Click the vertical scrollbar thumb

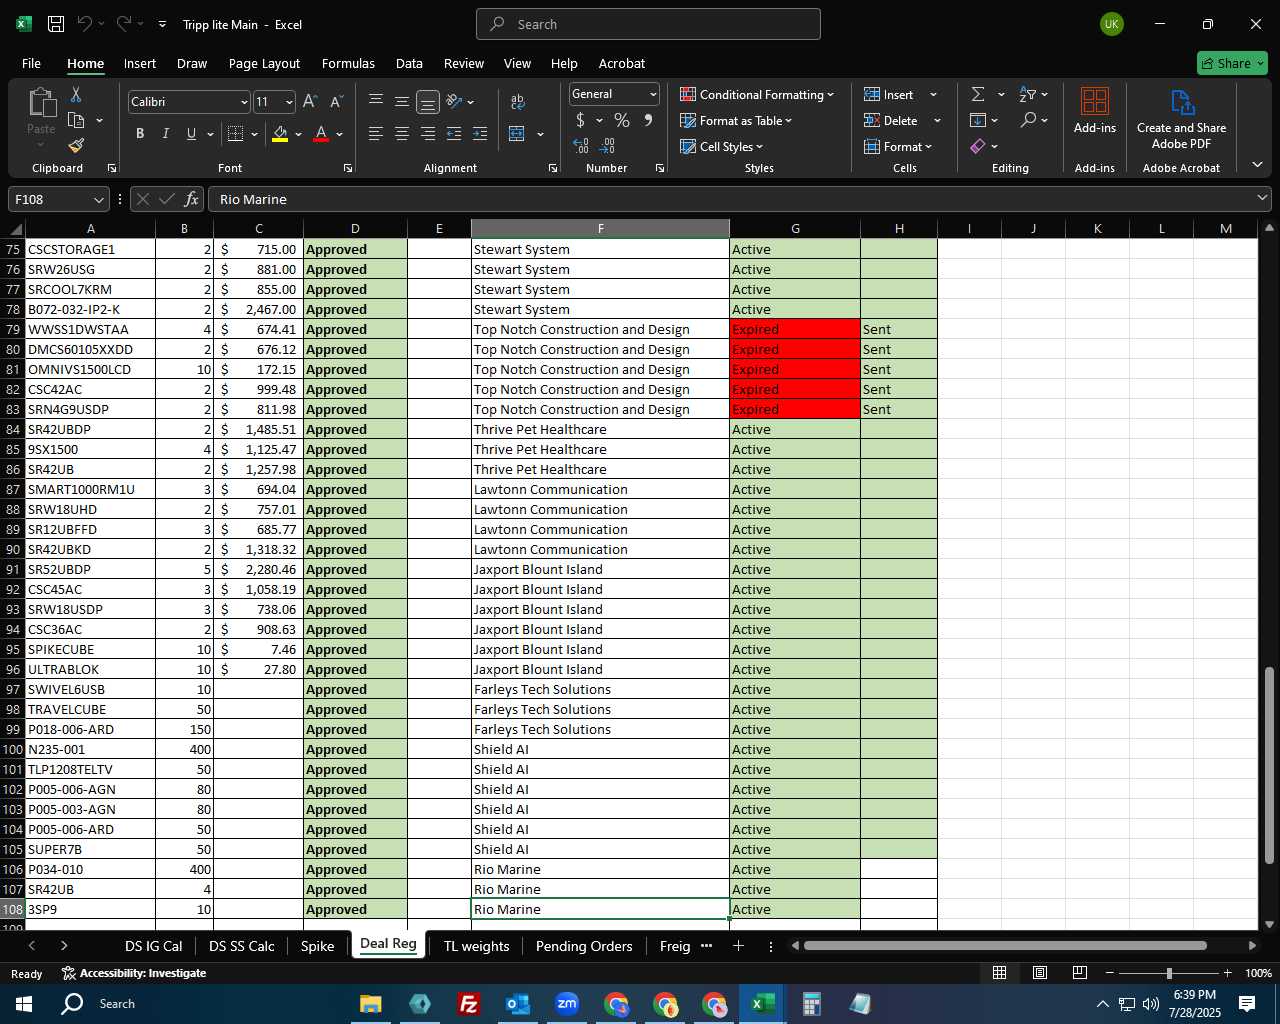(1270, 765)
